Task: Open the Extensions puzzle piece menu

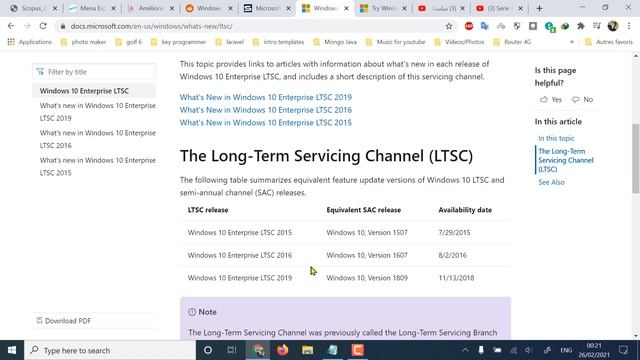Action: (581, 26)
